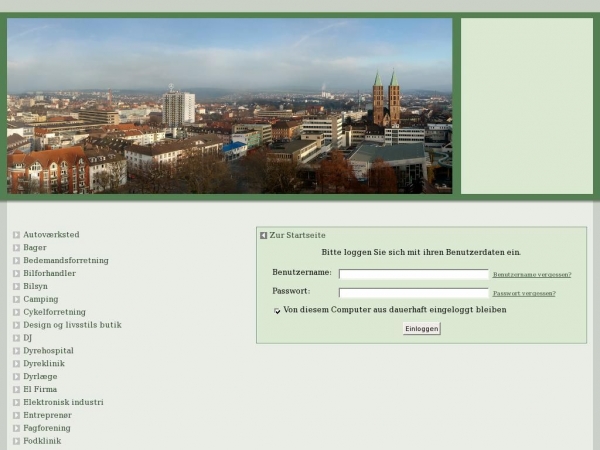The image size is (600, 450).
Task: Visit the Elektronisk industri category
Action: pos(63,402)
